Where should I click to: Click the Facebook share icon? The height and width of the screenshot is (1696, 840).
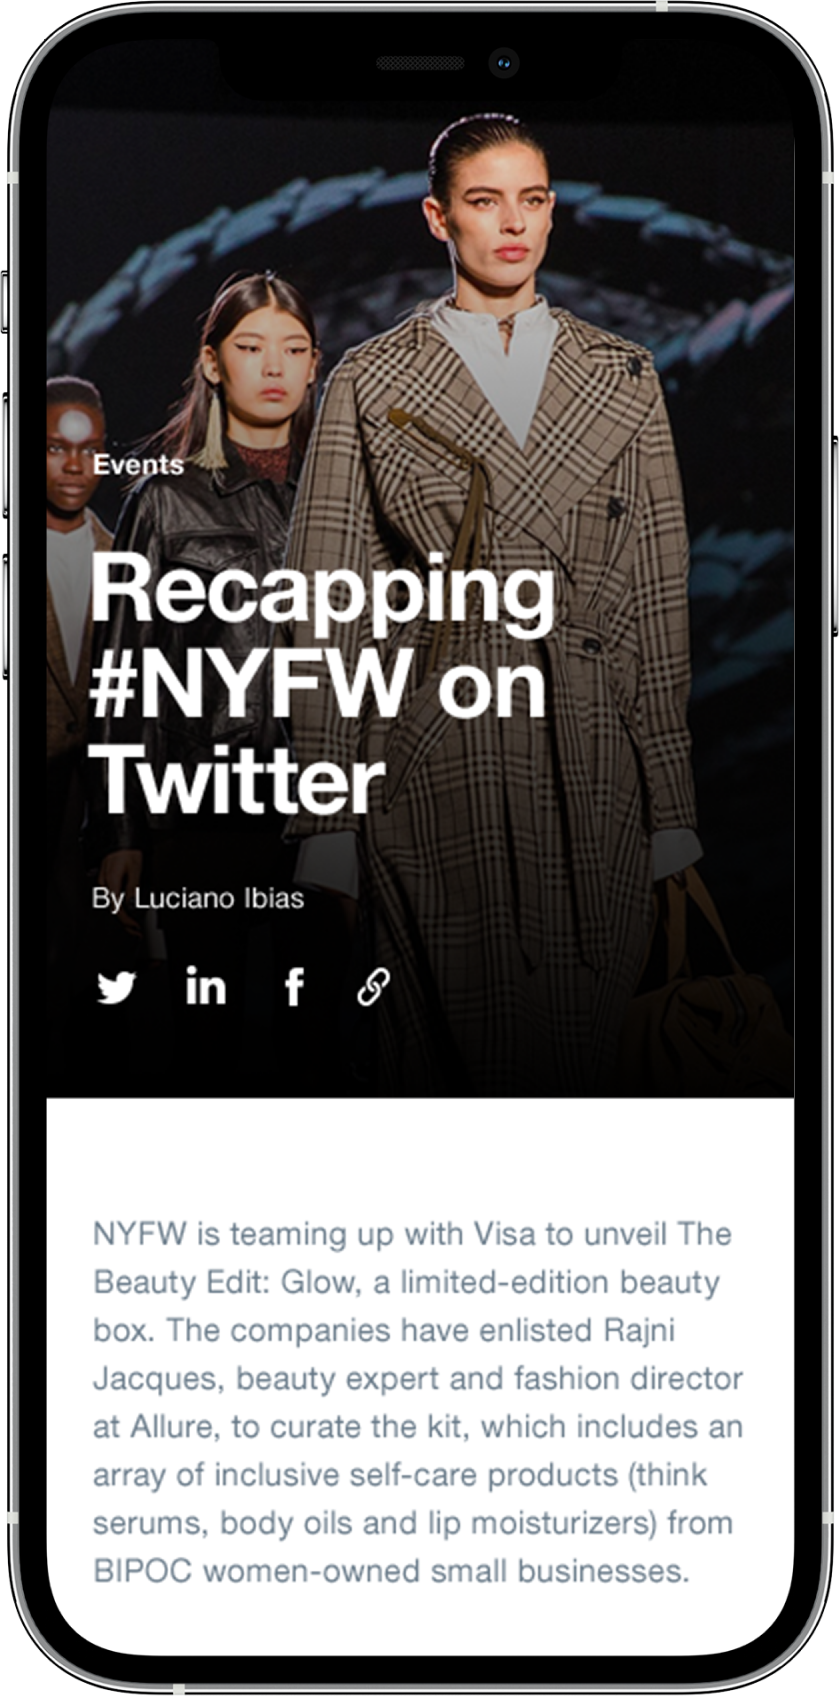(294, 987)
